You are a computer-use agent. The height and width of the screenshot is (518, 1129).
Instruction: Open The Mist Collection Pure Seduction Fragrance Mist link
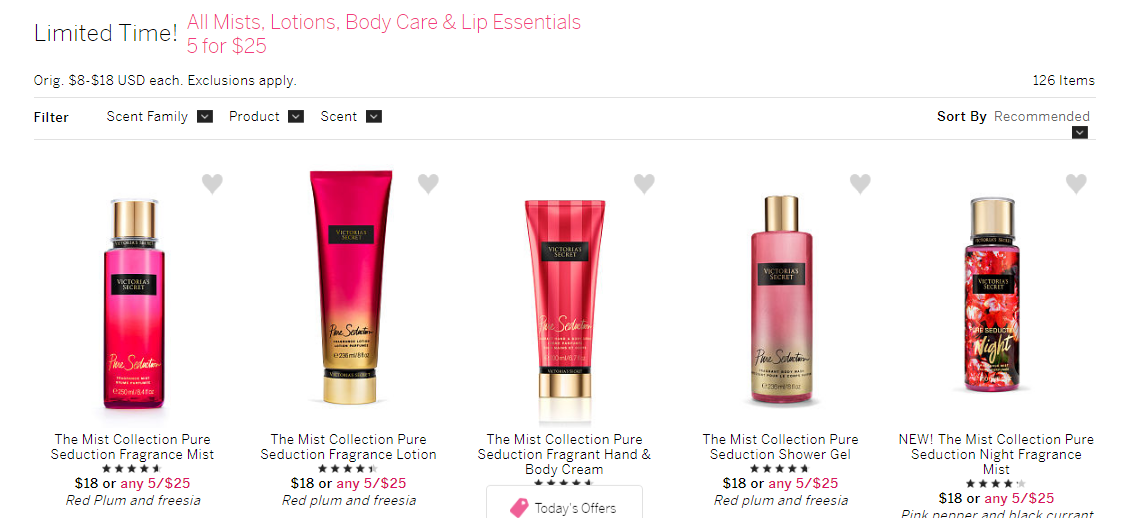[132, 447]
